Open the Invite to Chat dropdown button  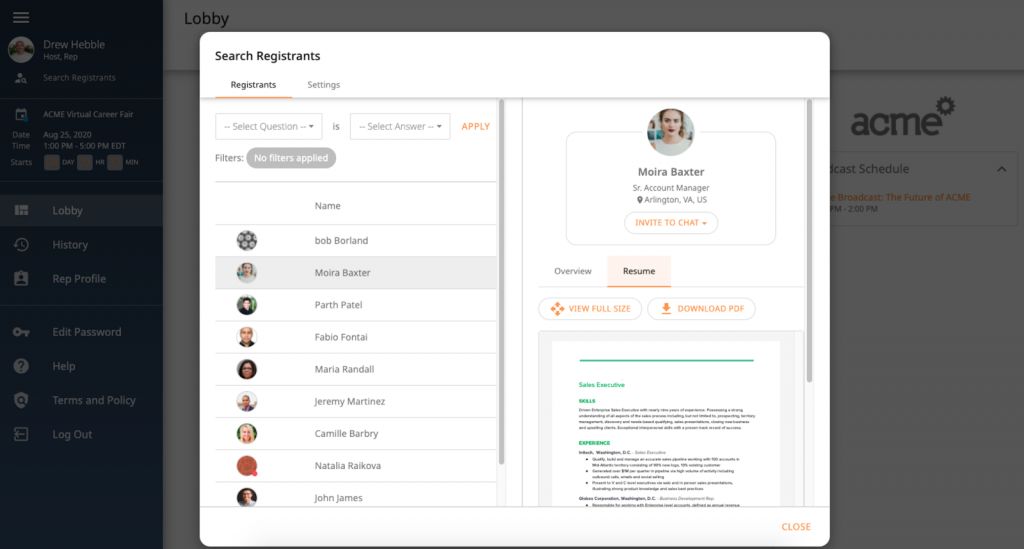pos(671,223)
